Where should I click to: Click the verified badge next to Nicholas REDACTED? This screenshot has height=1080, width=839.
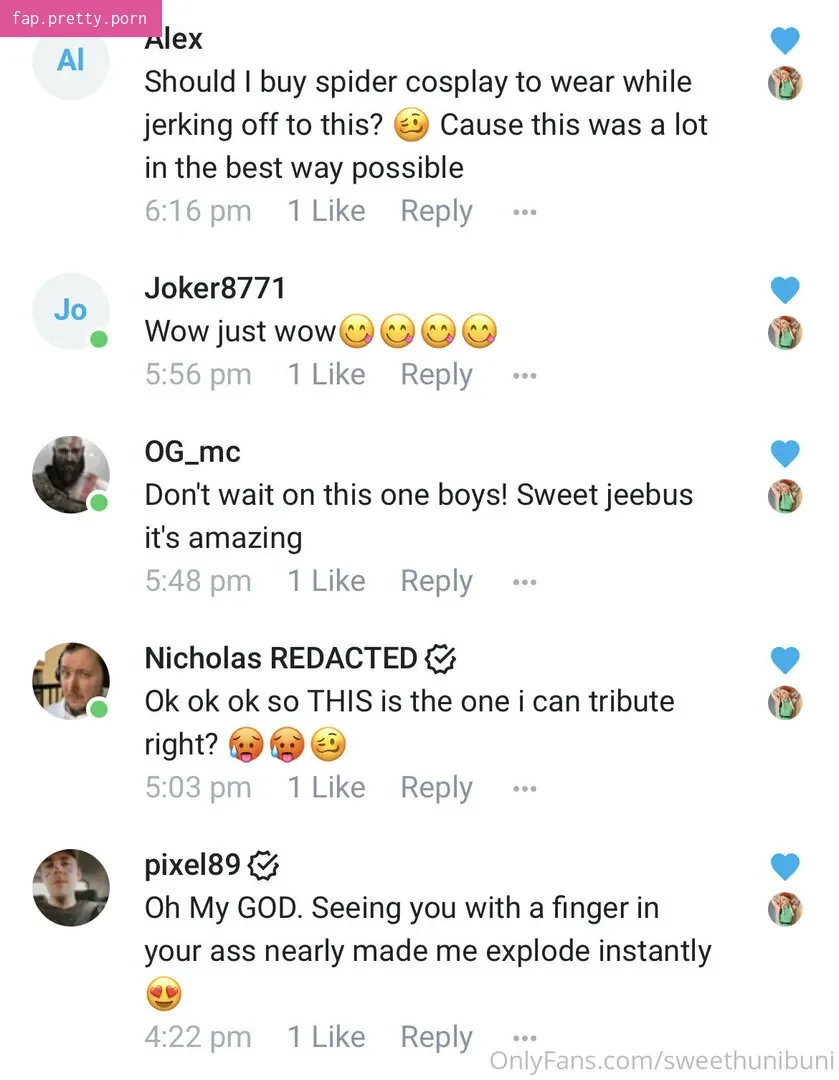440,659
